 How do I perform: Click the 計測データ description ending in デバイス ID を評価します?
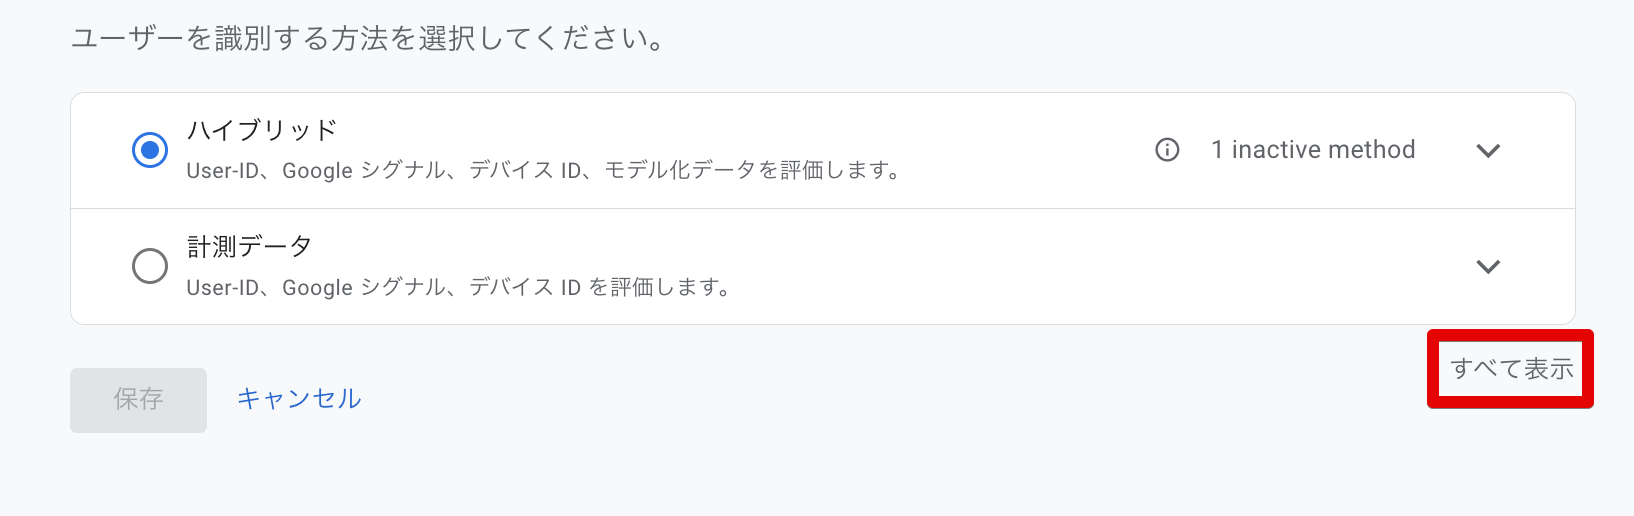coord(458,288)
